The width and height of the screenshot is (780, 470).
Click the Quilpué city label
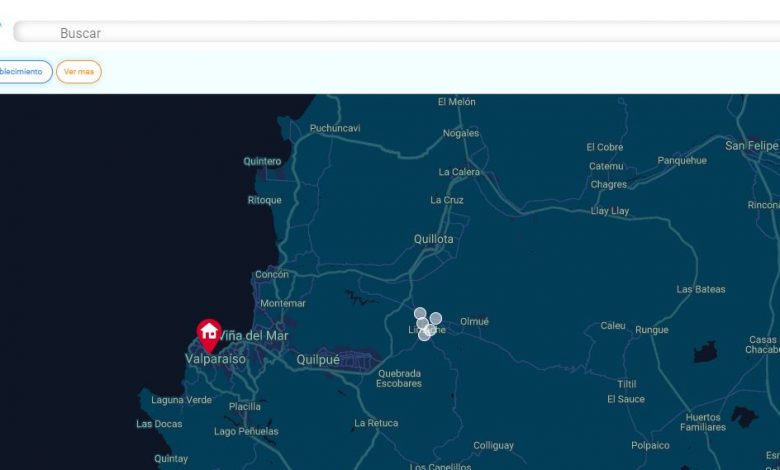pos(318,360)
